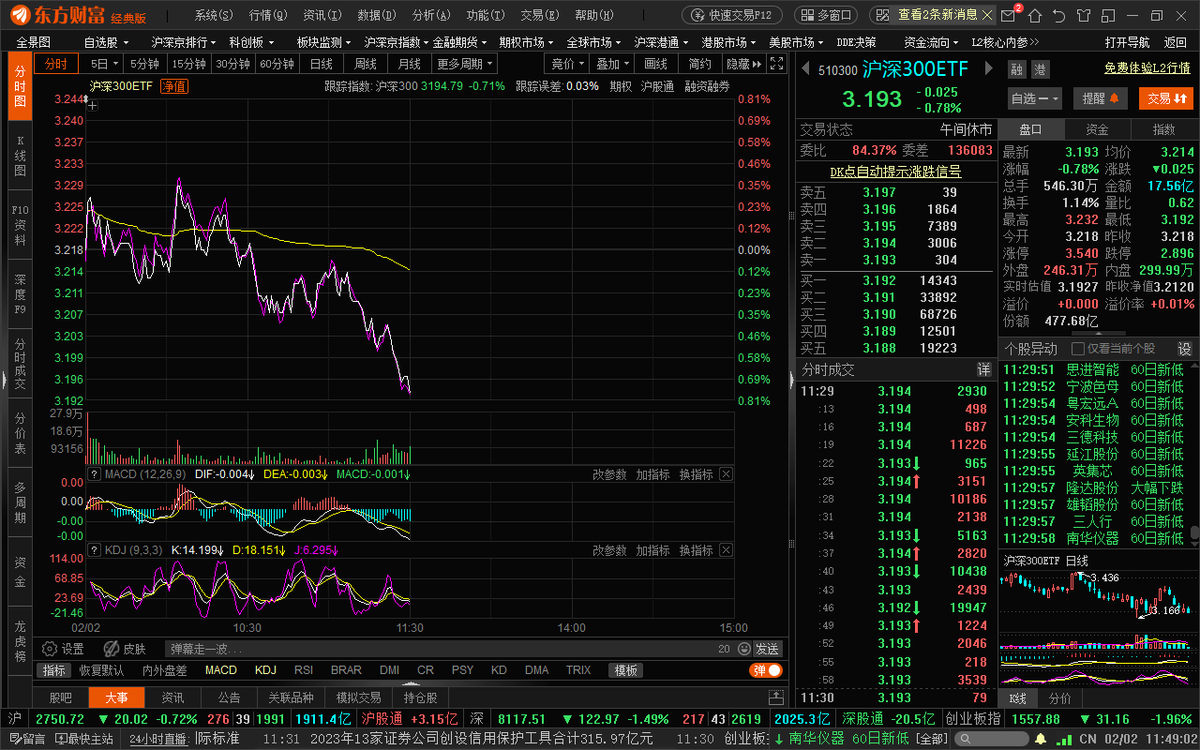
Task: Click the 港 tag icon
Action: point(1040,69)
